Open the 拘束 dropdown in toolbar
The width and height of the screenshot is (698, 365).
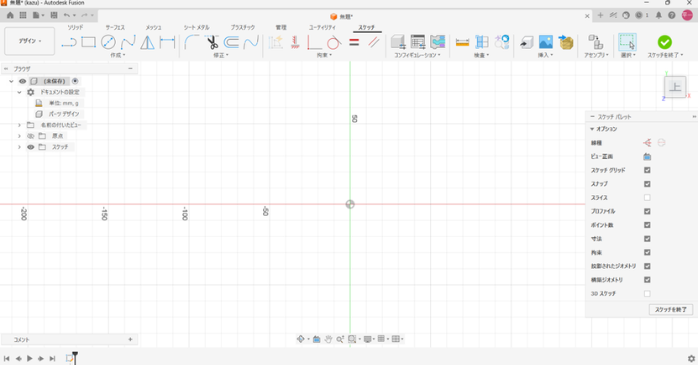click(x=325, y=55)
